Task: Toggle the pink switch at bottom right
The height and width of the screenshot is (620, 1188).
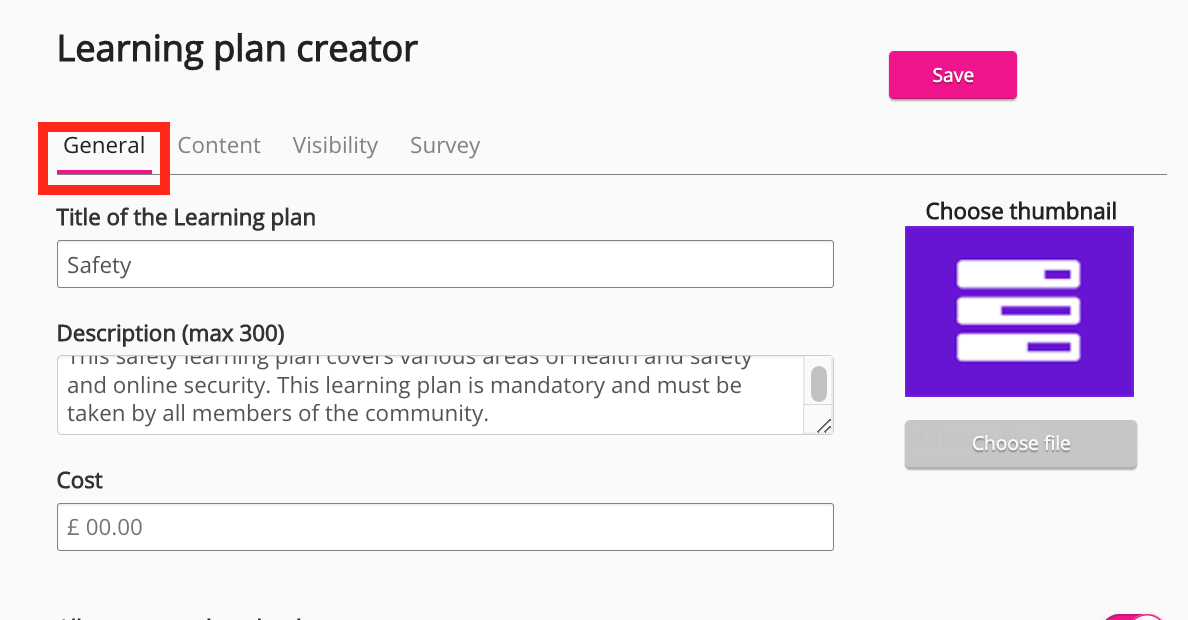Action: click(x=1135, y=614)
